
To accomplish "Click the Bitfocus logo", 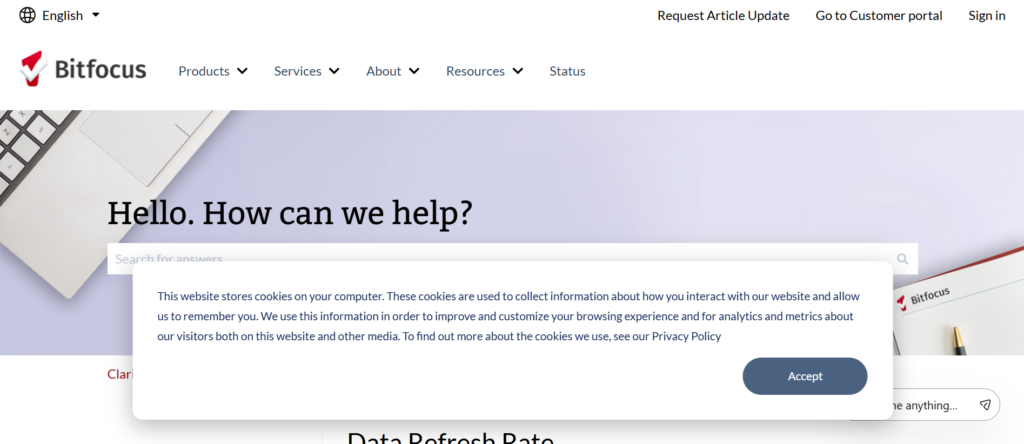I will [84, 70].
